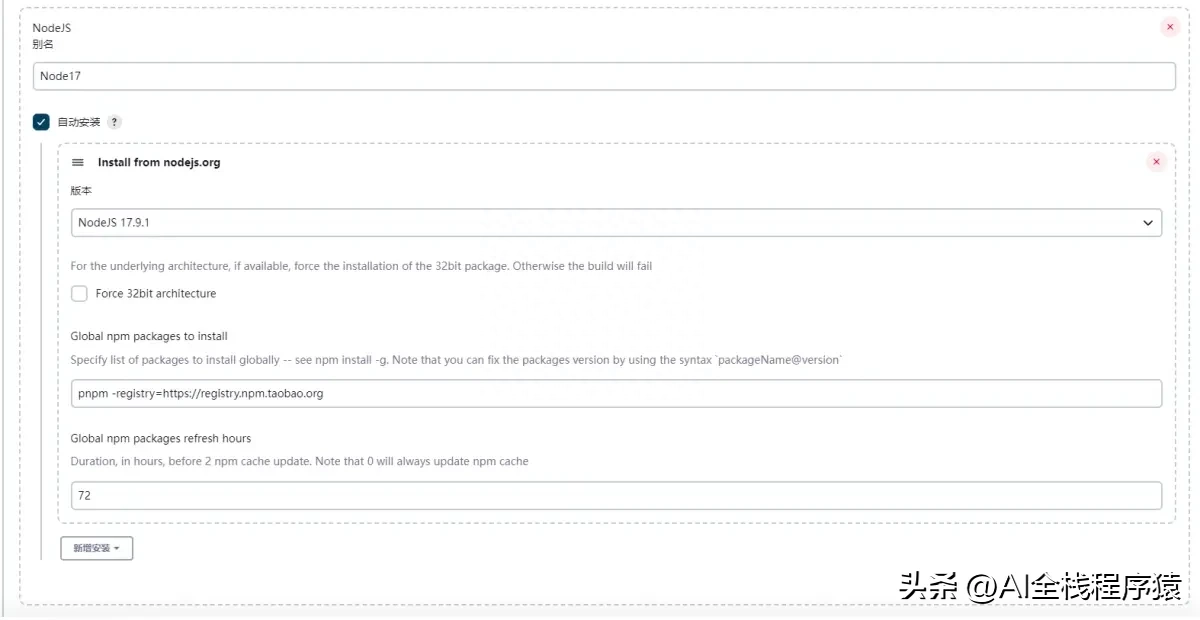1200x620 pixels.
Task: Delete the Node17 NodeJS installation entry
Action: [x=1170, y=28]
